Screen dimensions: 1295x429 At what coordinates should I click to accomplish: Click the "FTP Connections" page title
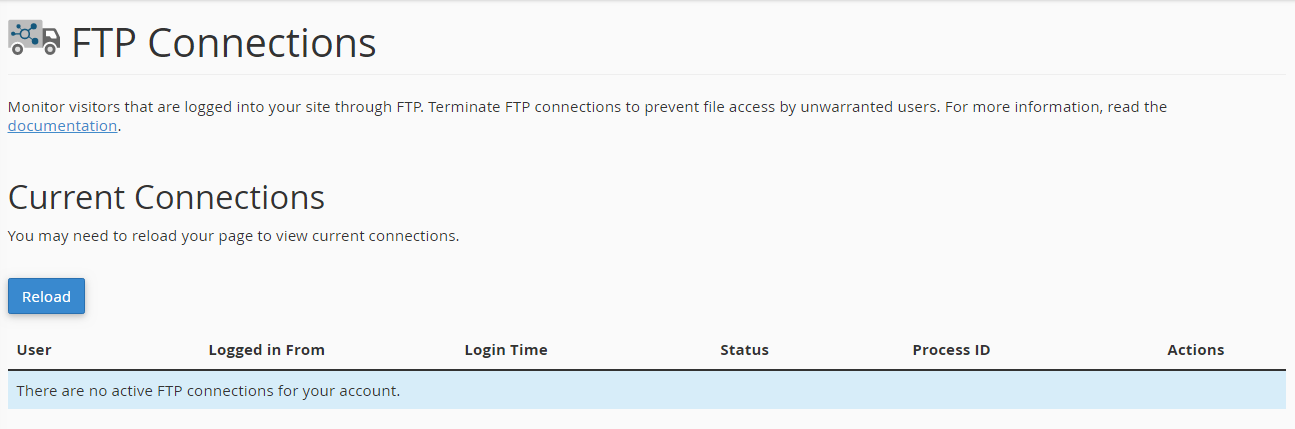coord(223,43)
